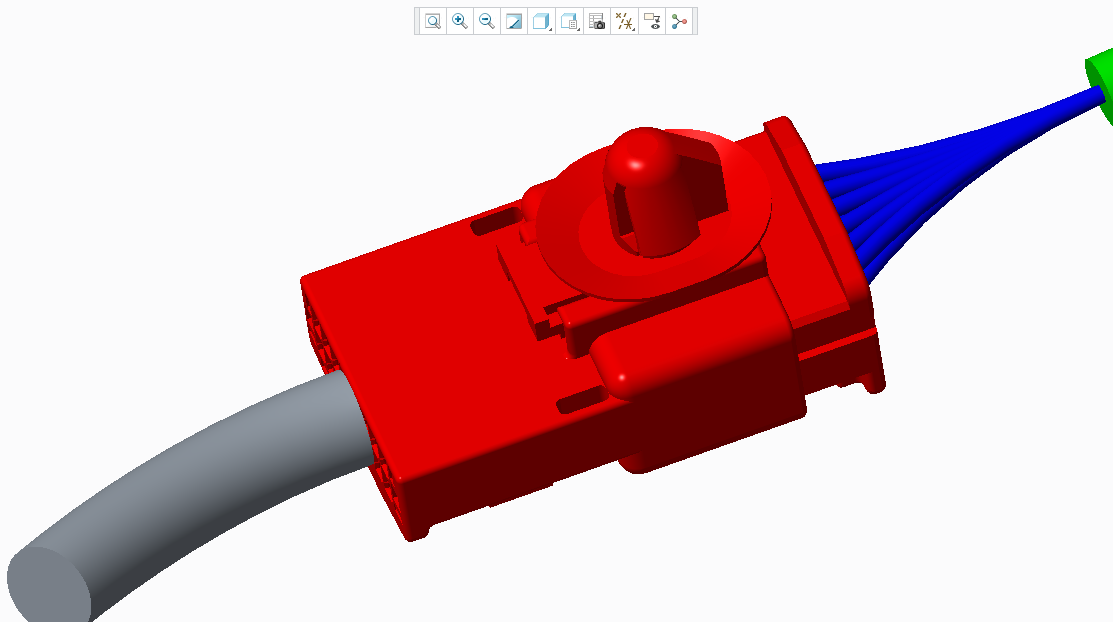Open the Saved Orientations dropdown
This screenshot has width=1113, height=622.
click(x=569, y=21)
